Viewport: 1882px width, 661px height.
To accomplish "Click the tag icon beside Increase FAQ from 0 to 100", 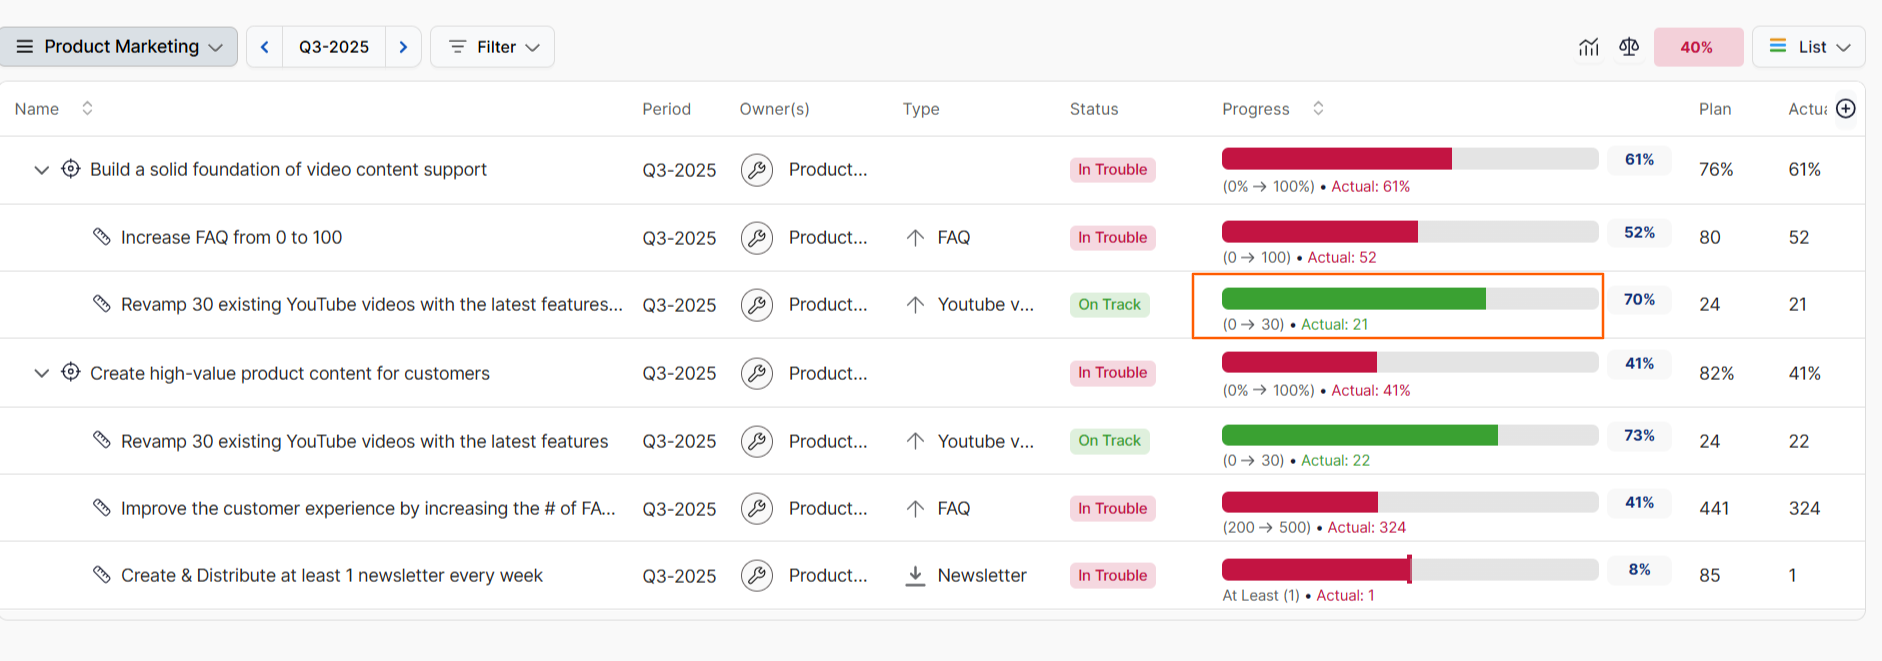I will pos(101,236).
